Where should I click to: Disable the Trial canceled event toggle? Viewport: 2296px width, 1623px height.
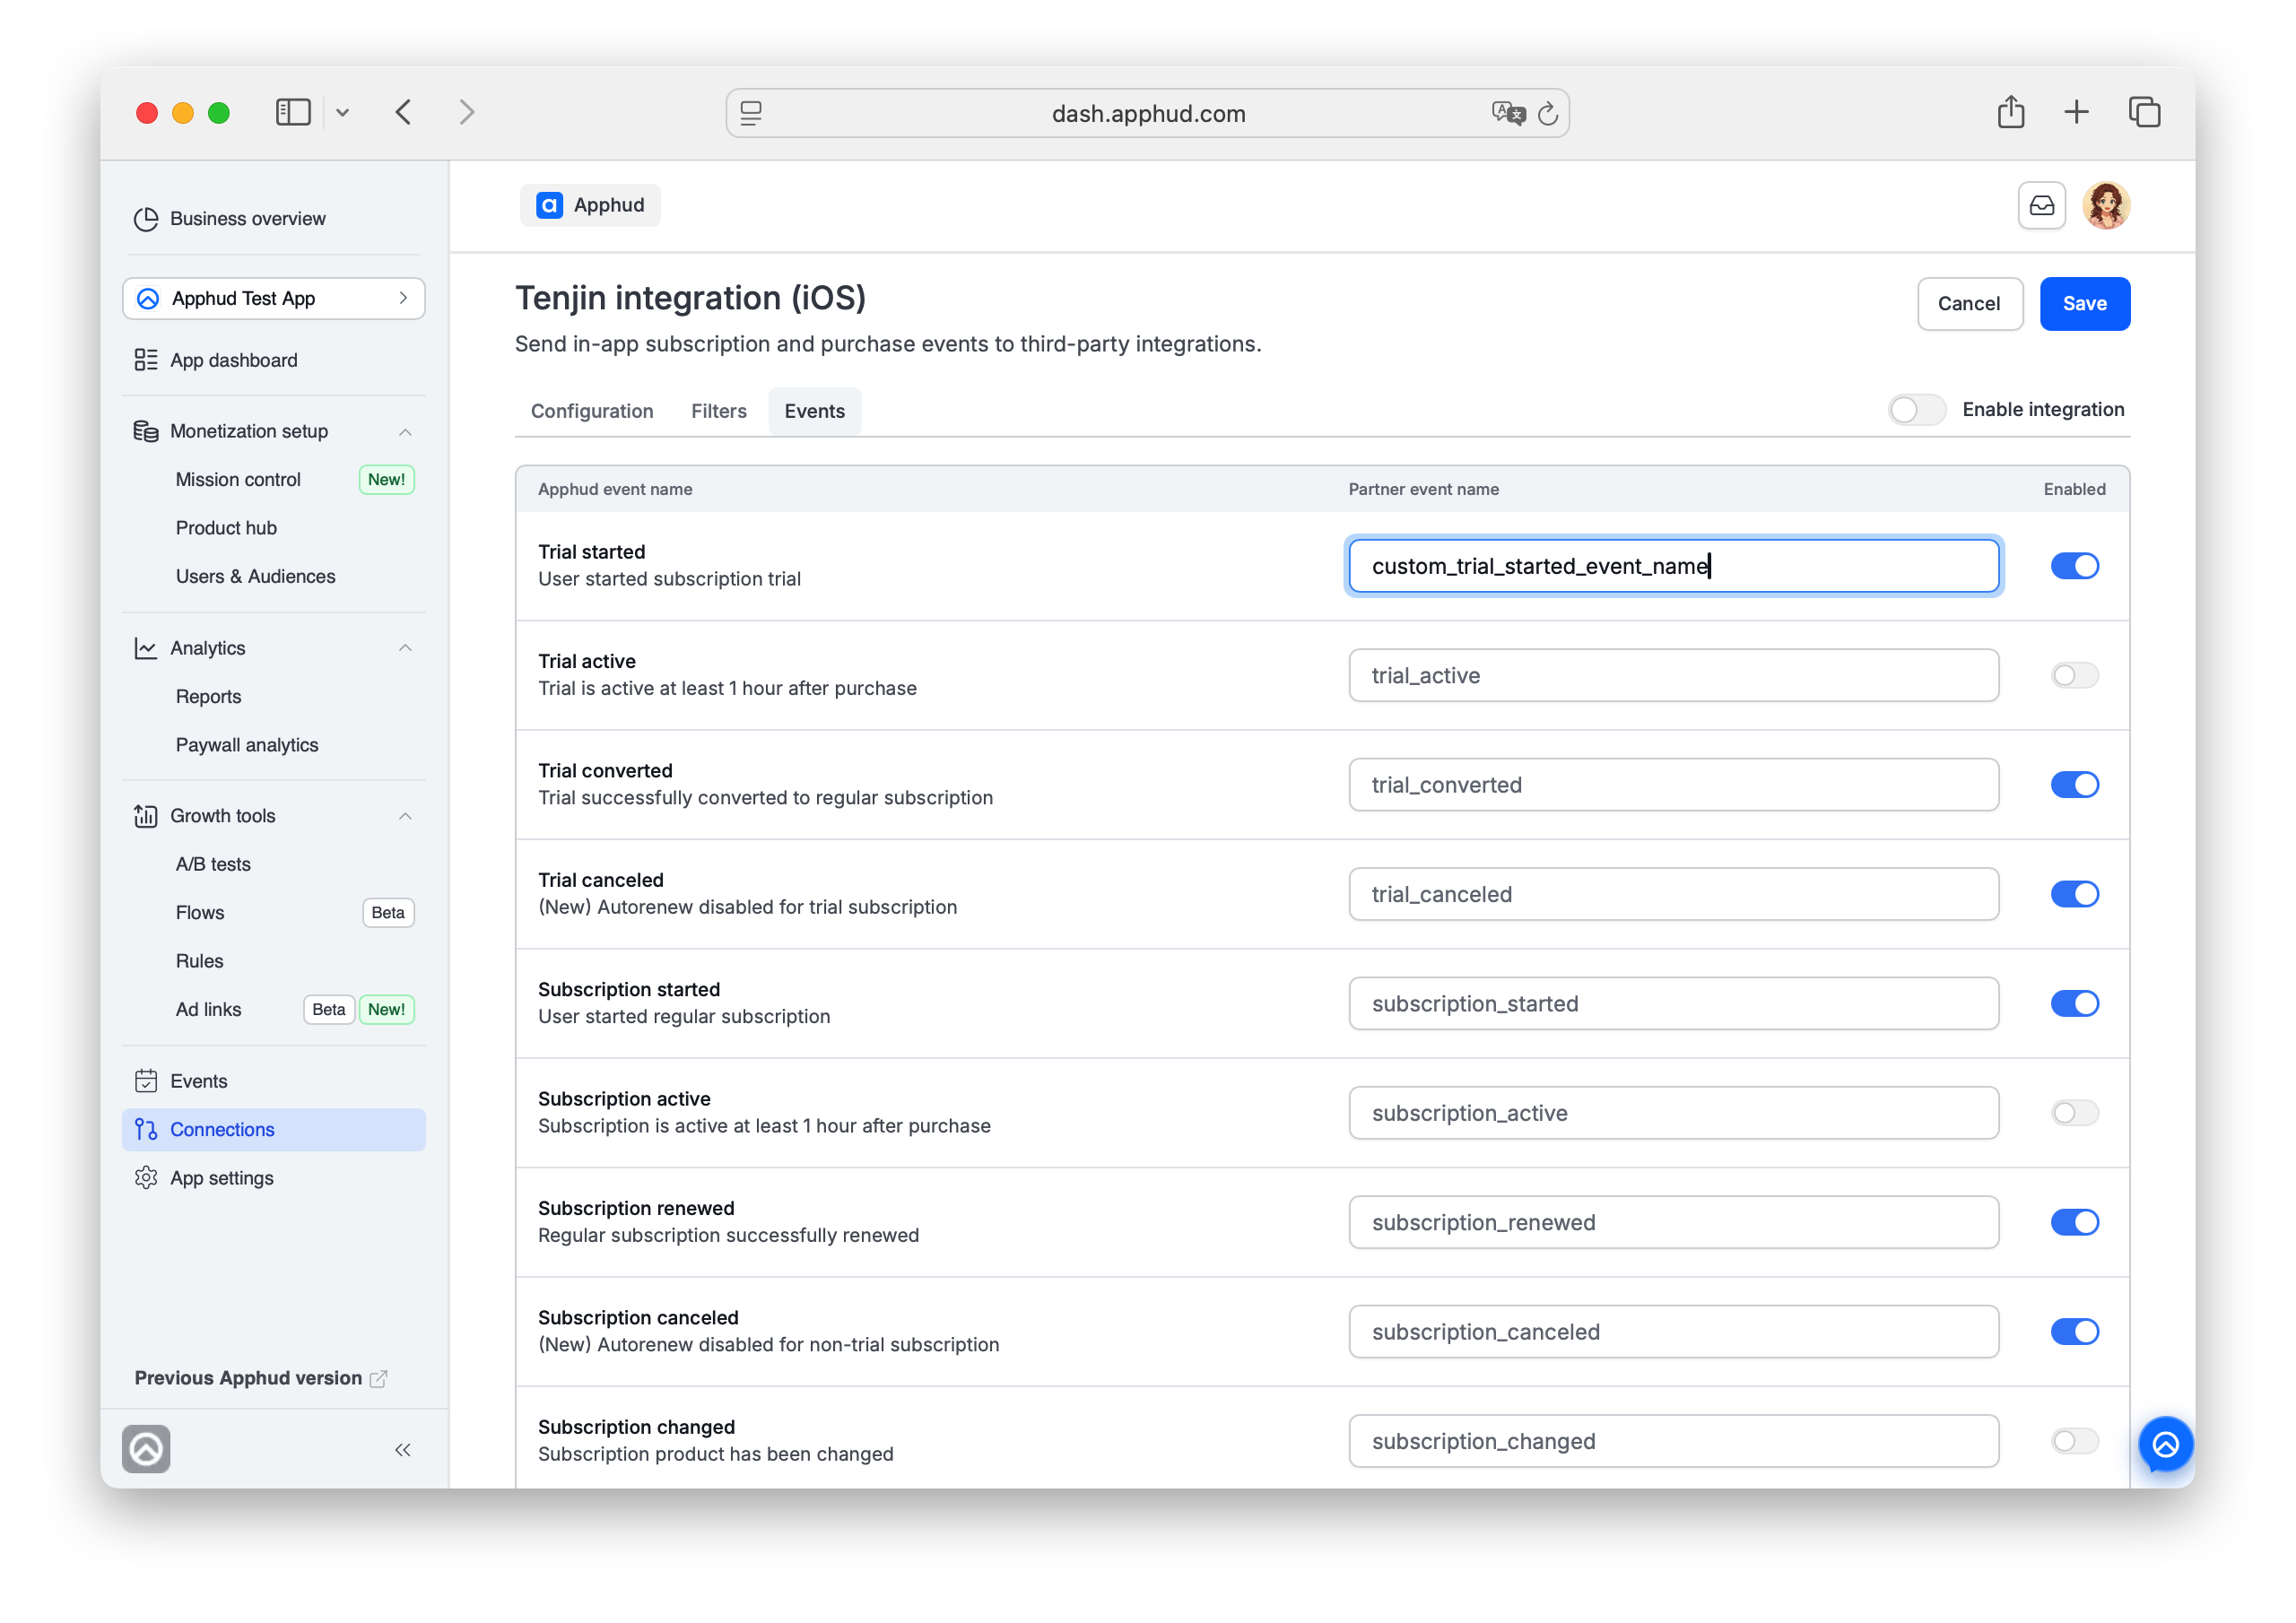[2074, 894]
